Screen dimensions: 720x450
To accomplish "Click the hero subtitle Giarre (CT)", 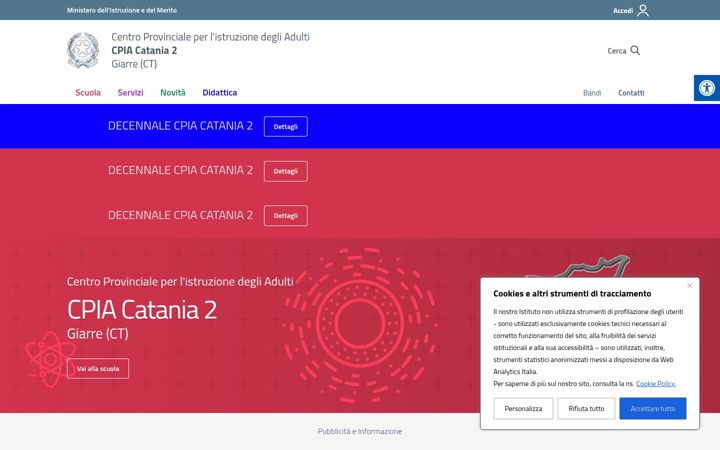I will click(x=98, y=333).
